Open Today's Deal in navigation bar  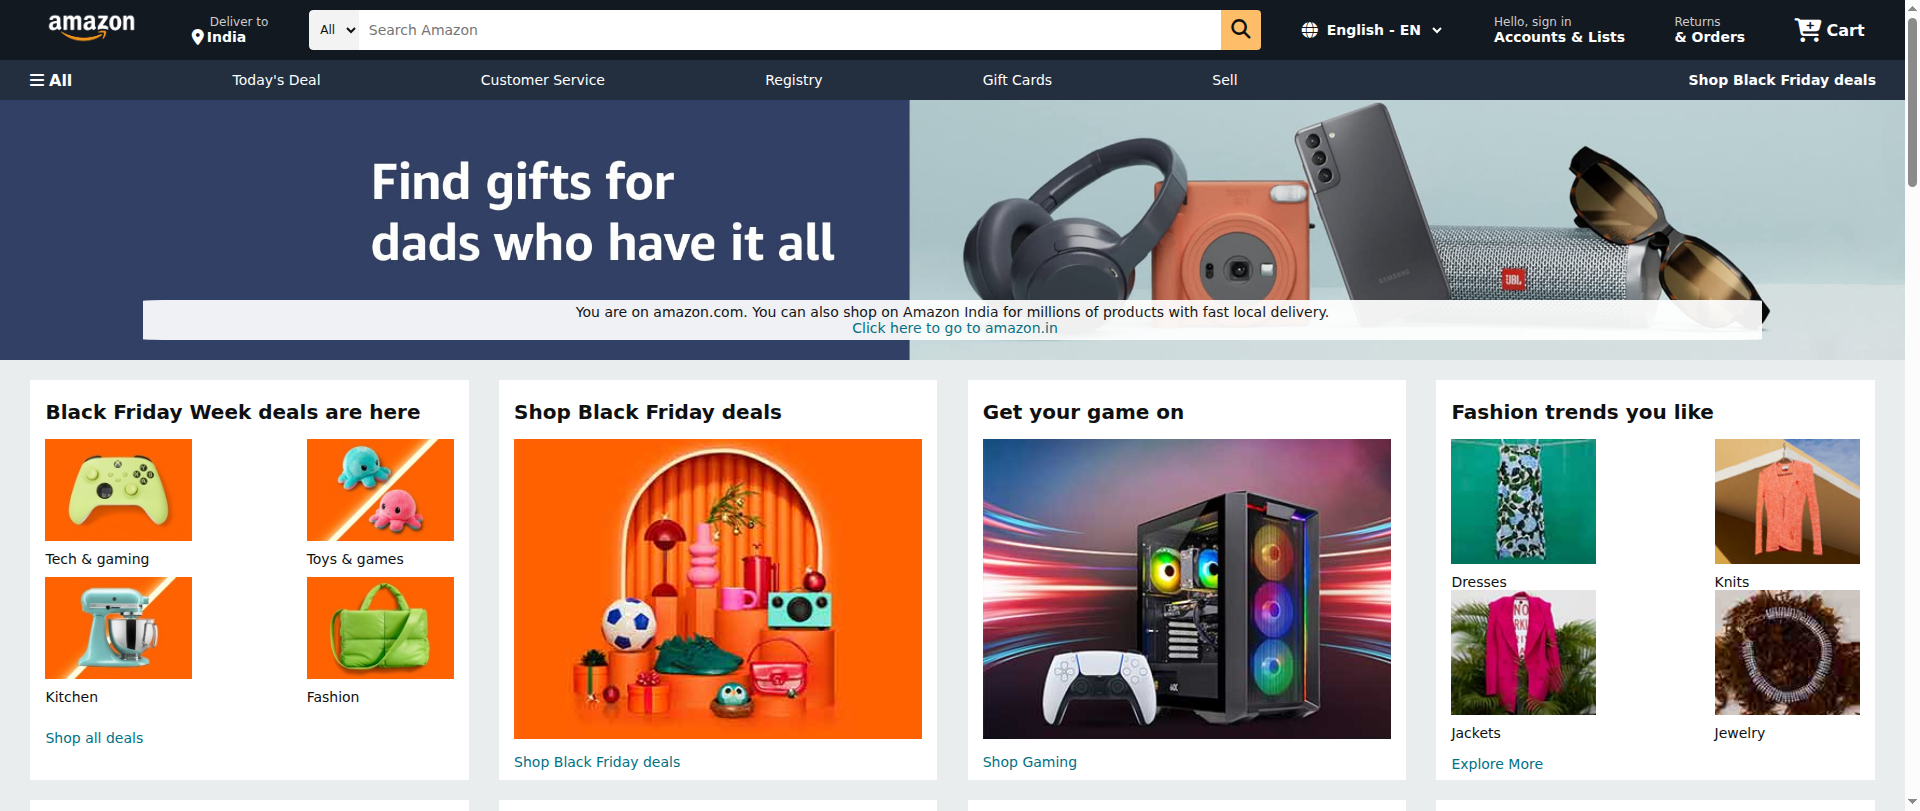(276, 80)
